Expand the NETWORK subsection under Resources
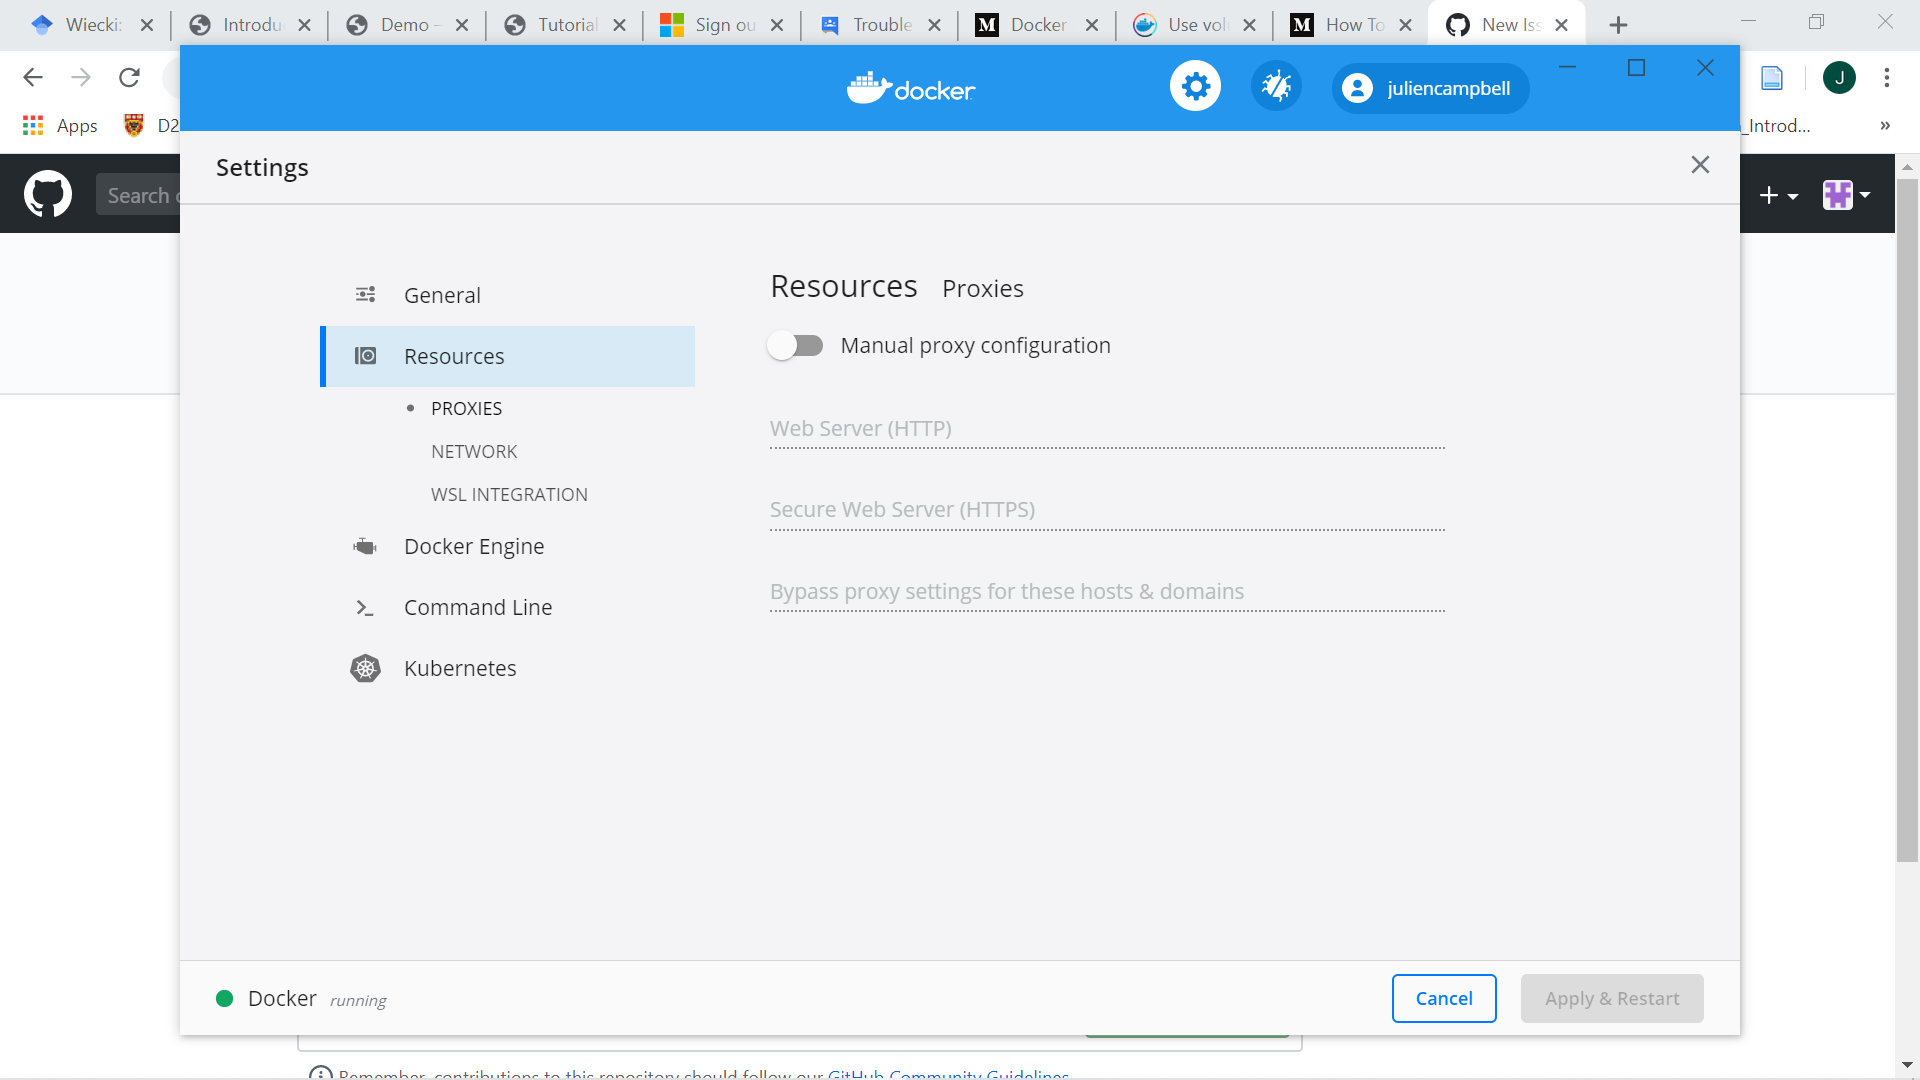 (475, 451)
